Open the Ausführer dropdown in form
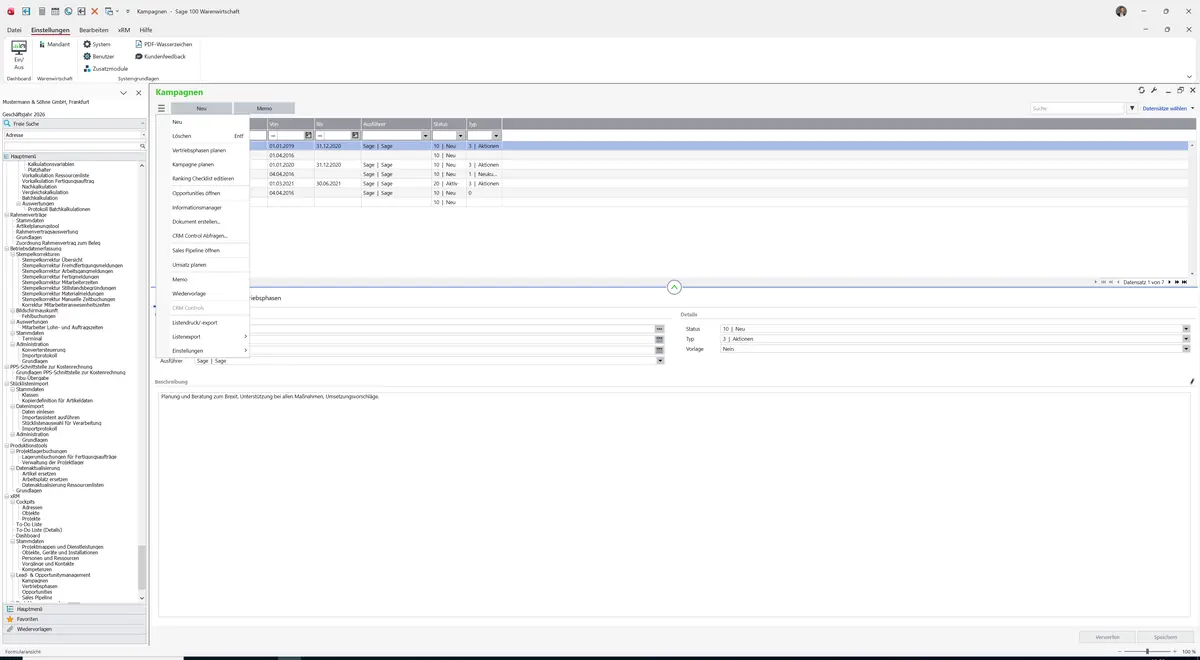The width and height of the screenshot is (1200, 660). click(x=660, y=360)
